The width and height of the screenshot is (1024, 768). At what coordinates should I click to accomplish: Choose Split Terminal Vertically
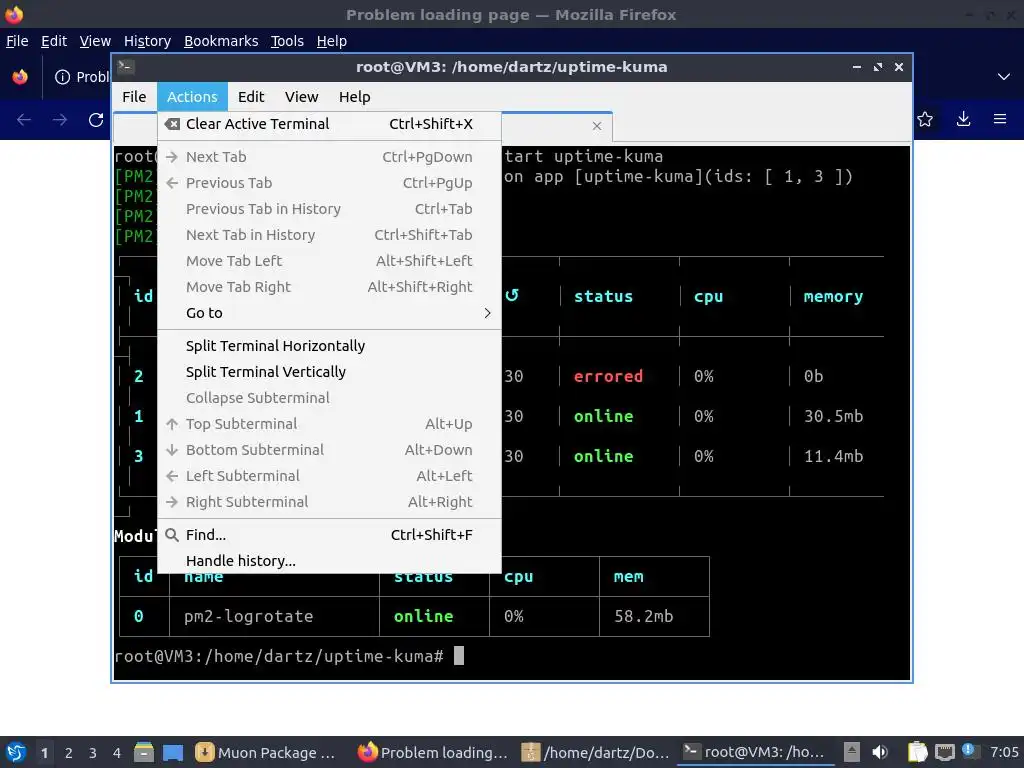[329, 372]
